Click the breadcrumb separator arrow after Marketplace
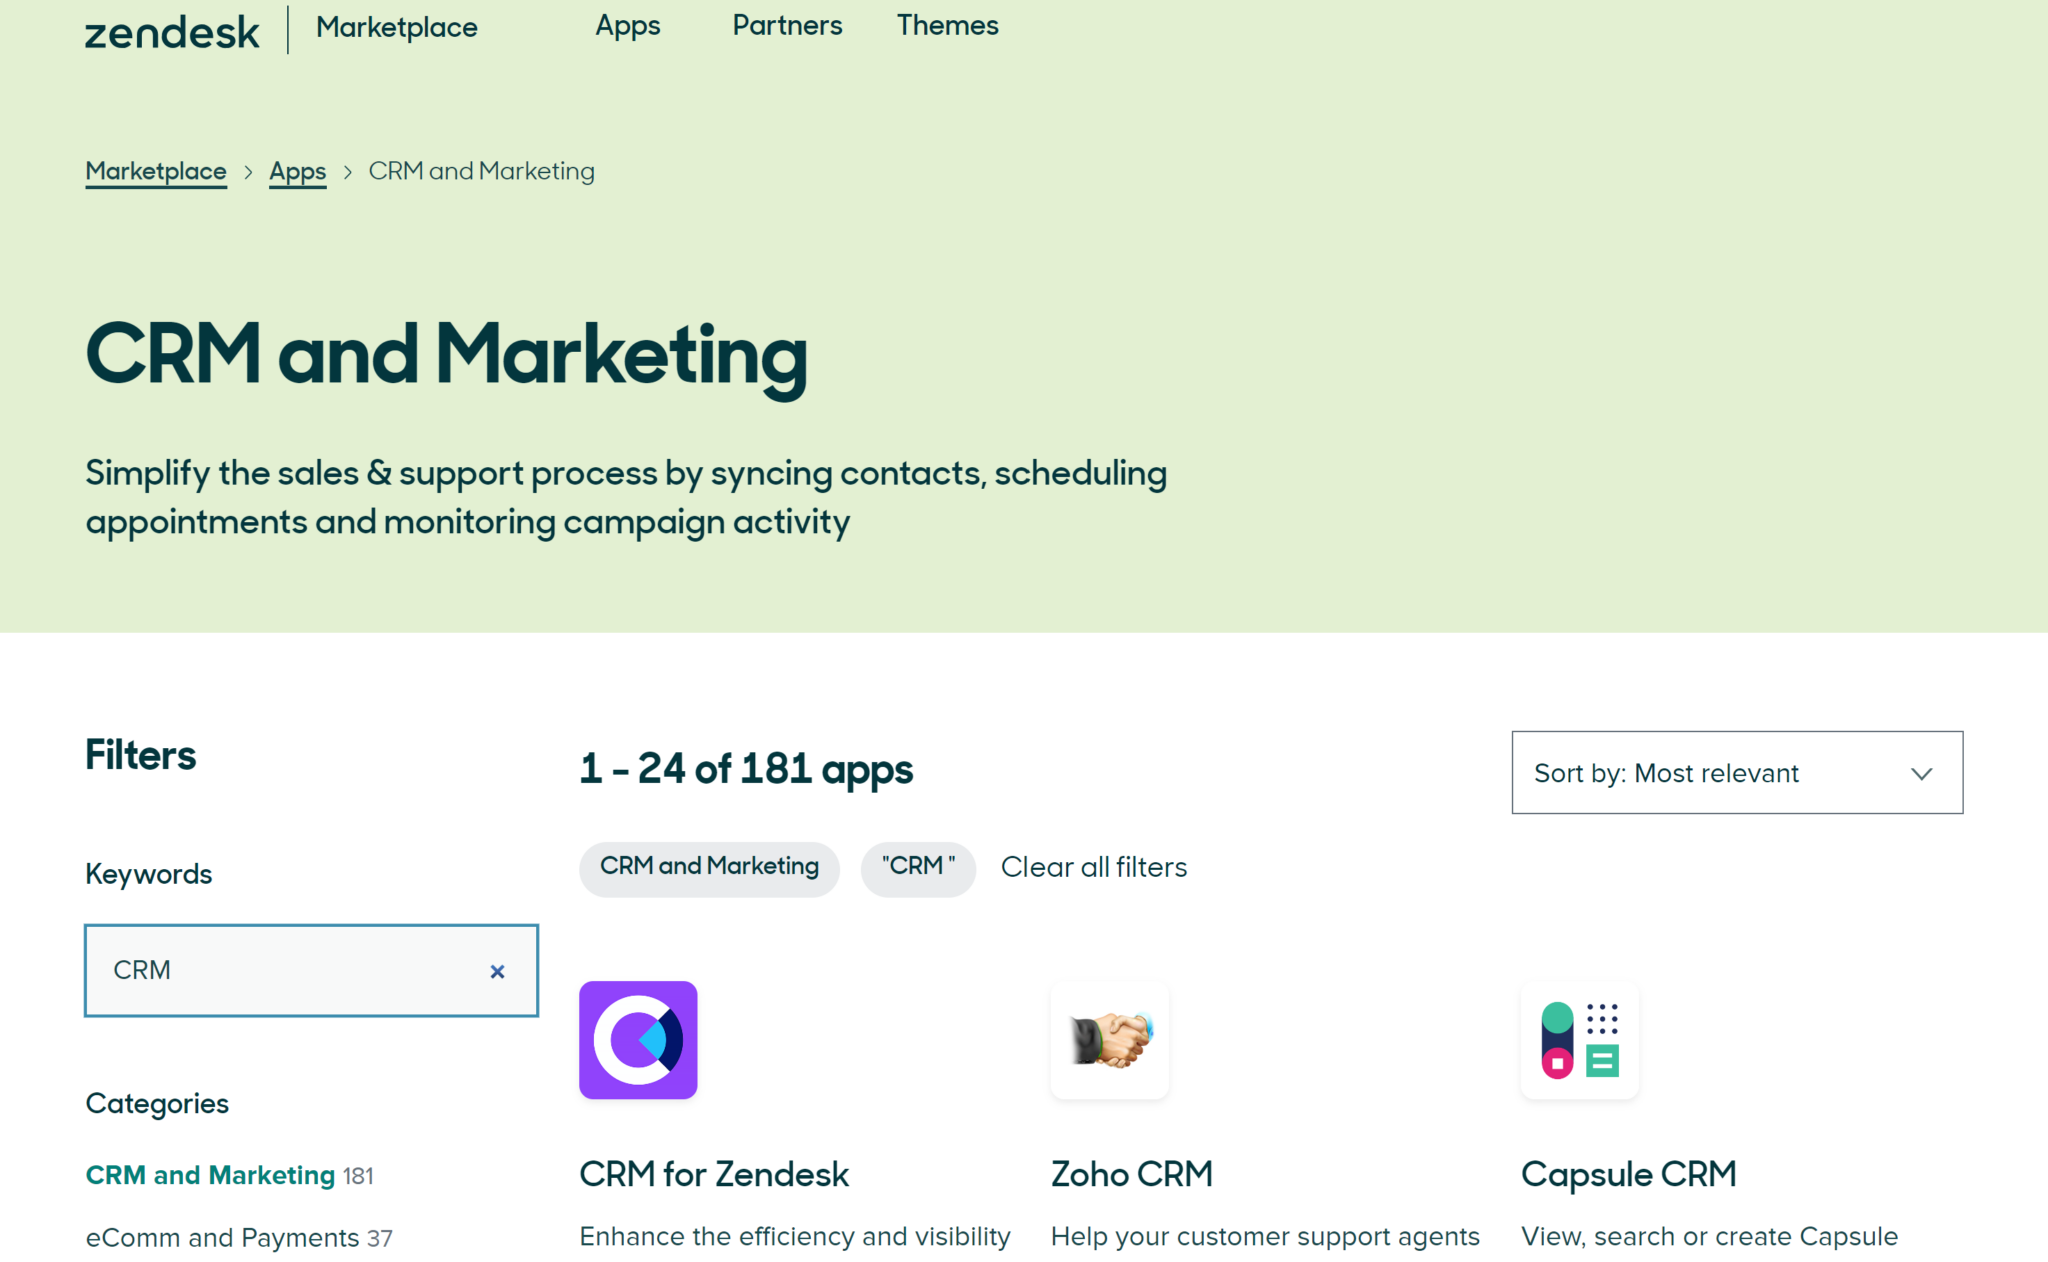This screenshot has width=2048, height=1262. (248, 171)
